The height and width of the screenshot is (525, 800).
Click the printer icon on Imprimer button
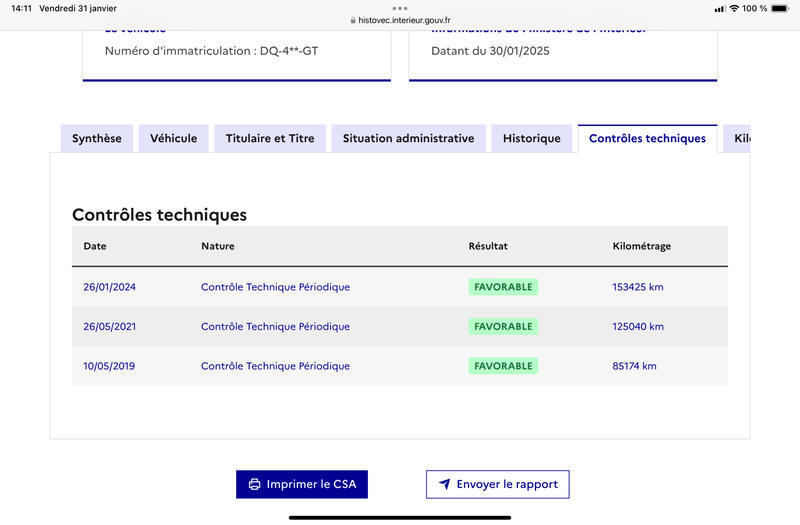click(254, 484)
